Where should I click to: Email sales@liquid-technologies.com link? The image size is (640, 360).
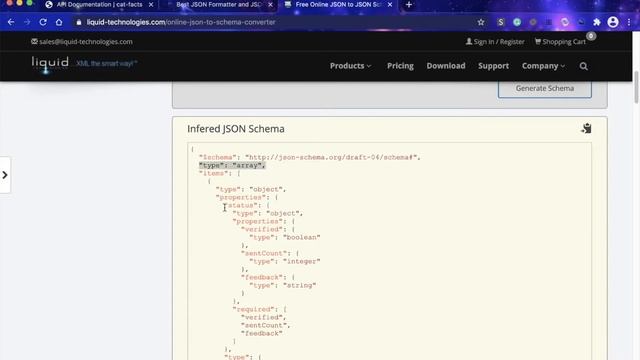point(82,42)
